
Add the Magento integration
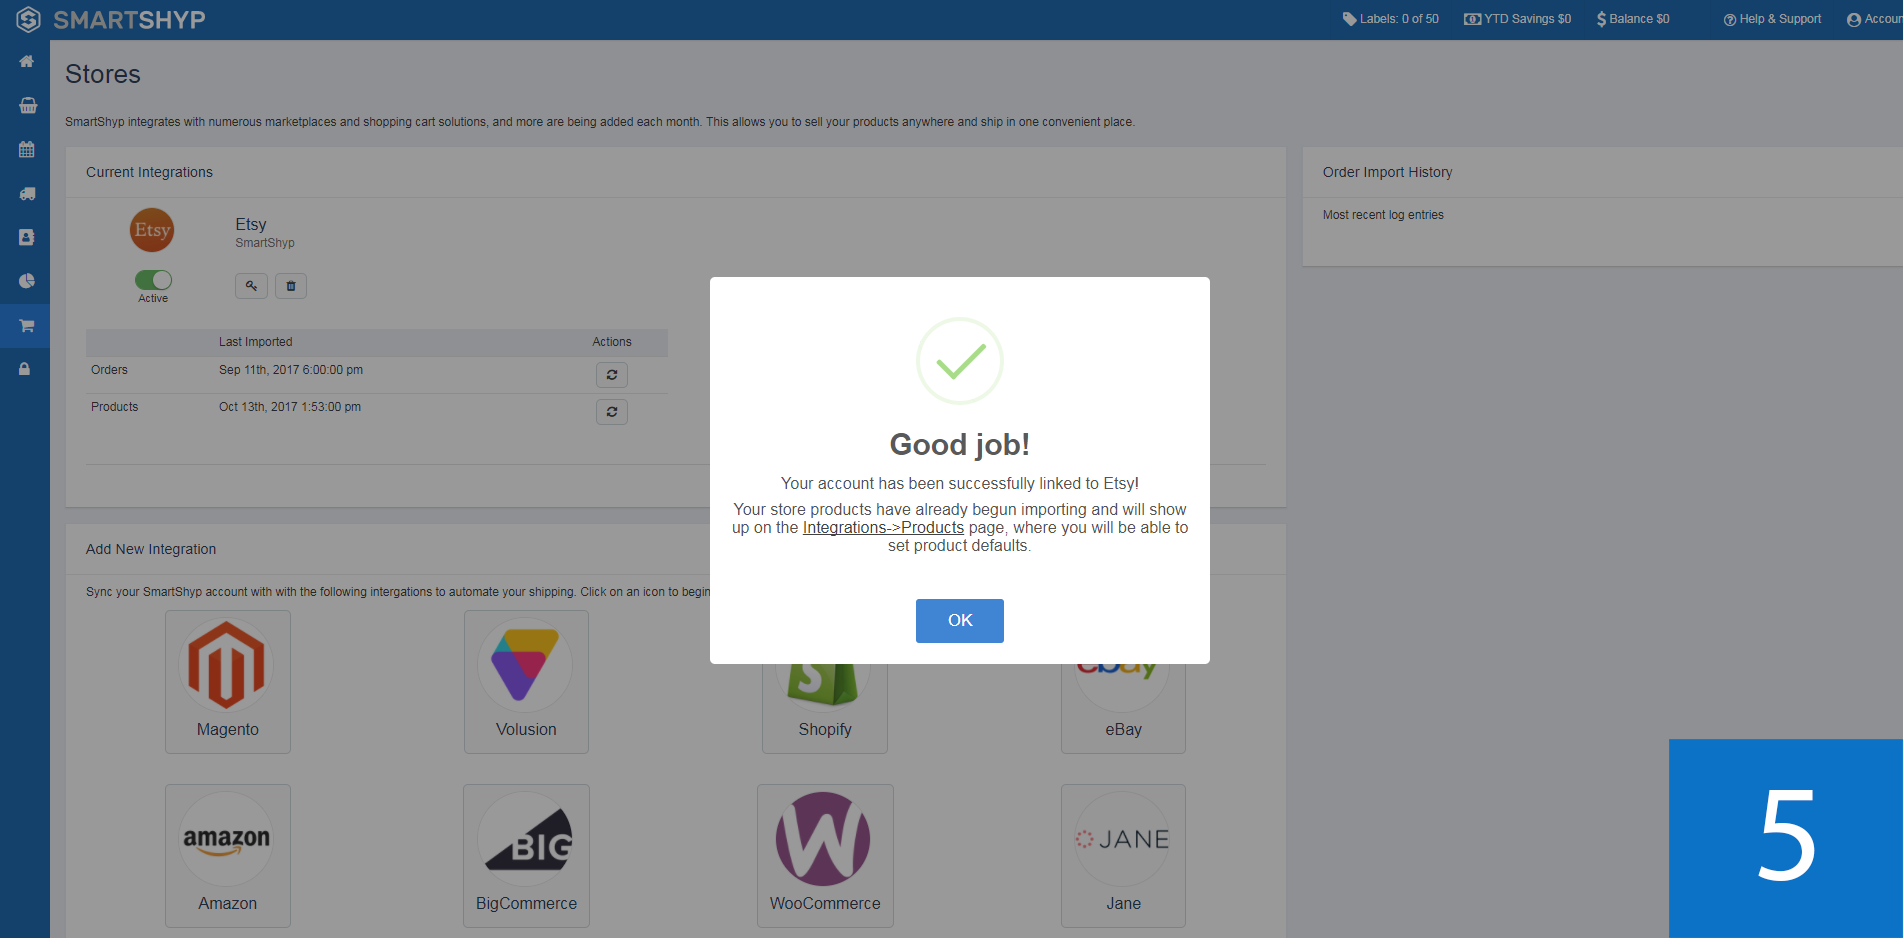pos(228,682)
